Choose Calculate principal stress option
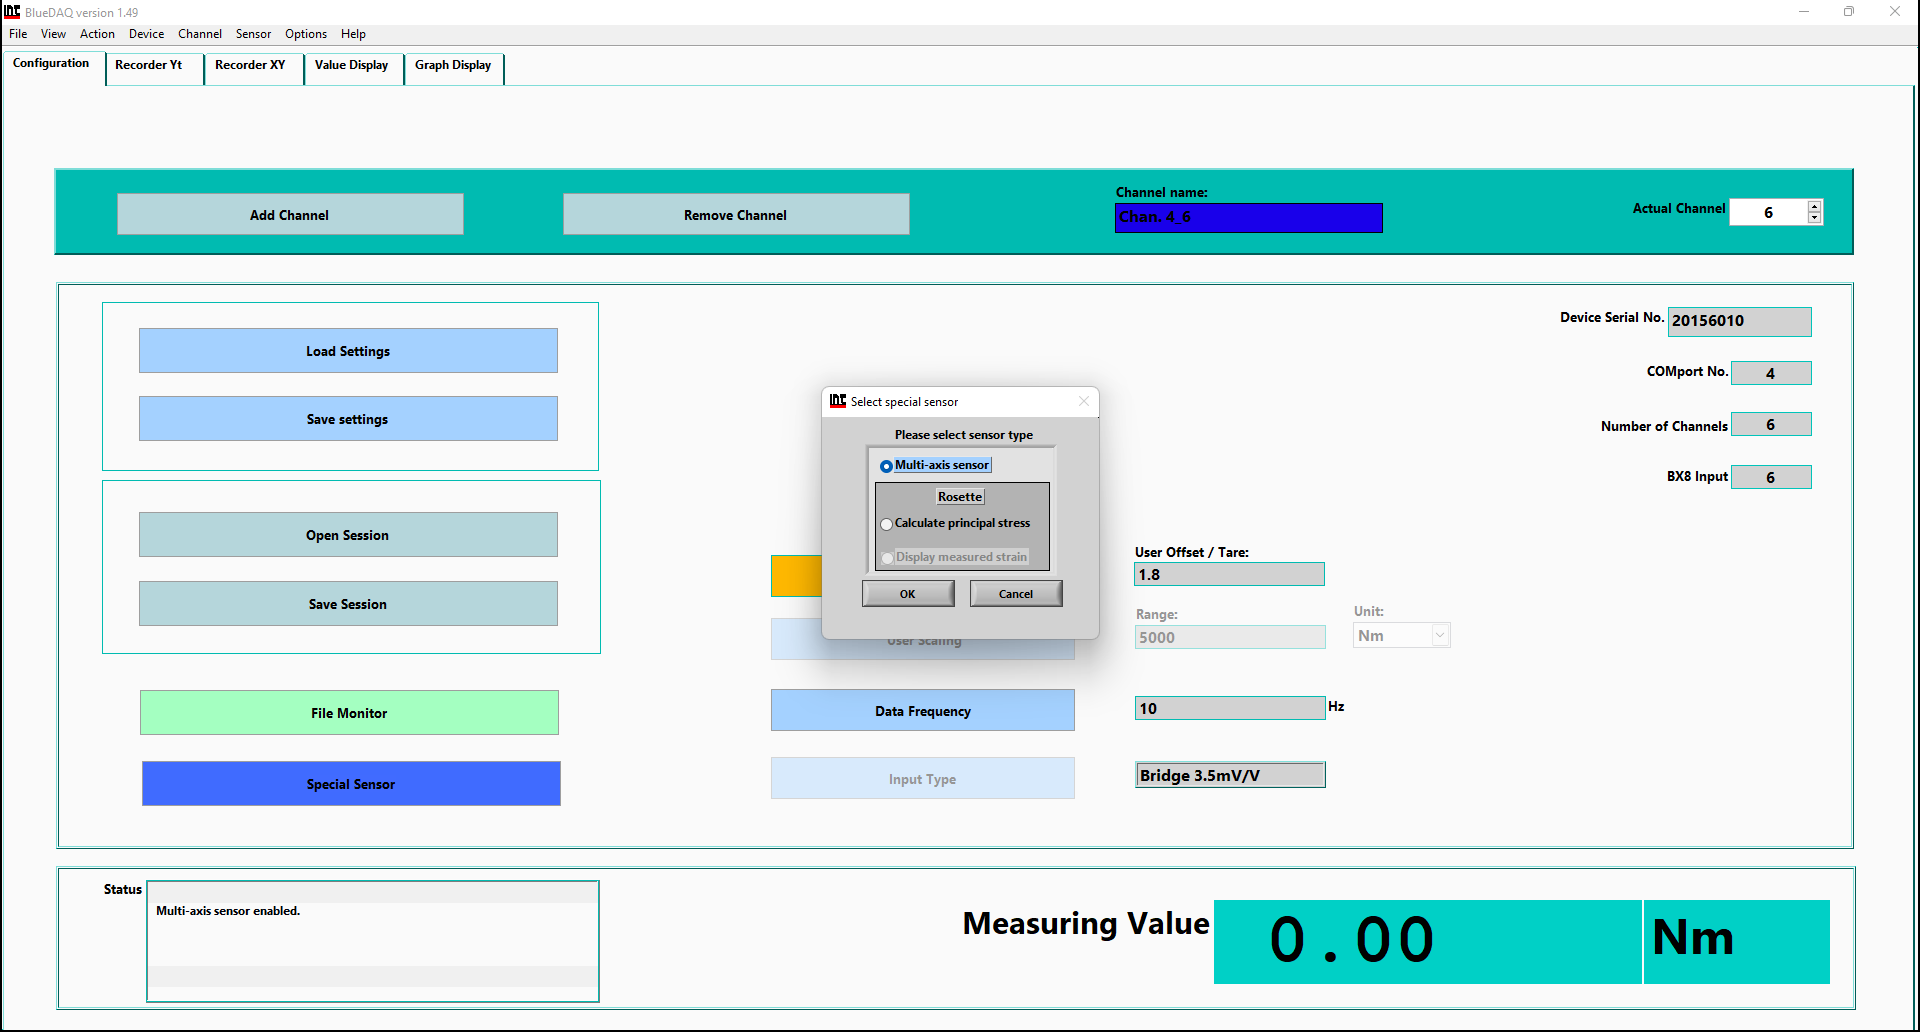The width and height of the screenshot is (1920, 1032). [886, 524]
